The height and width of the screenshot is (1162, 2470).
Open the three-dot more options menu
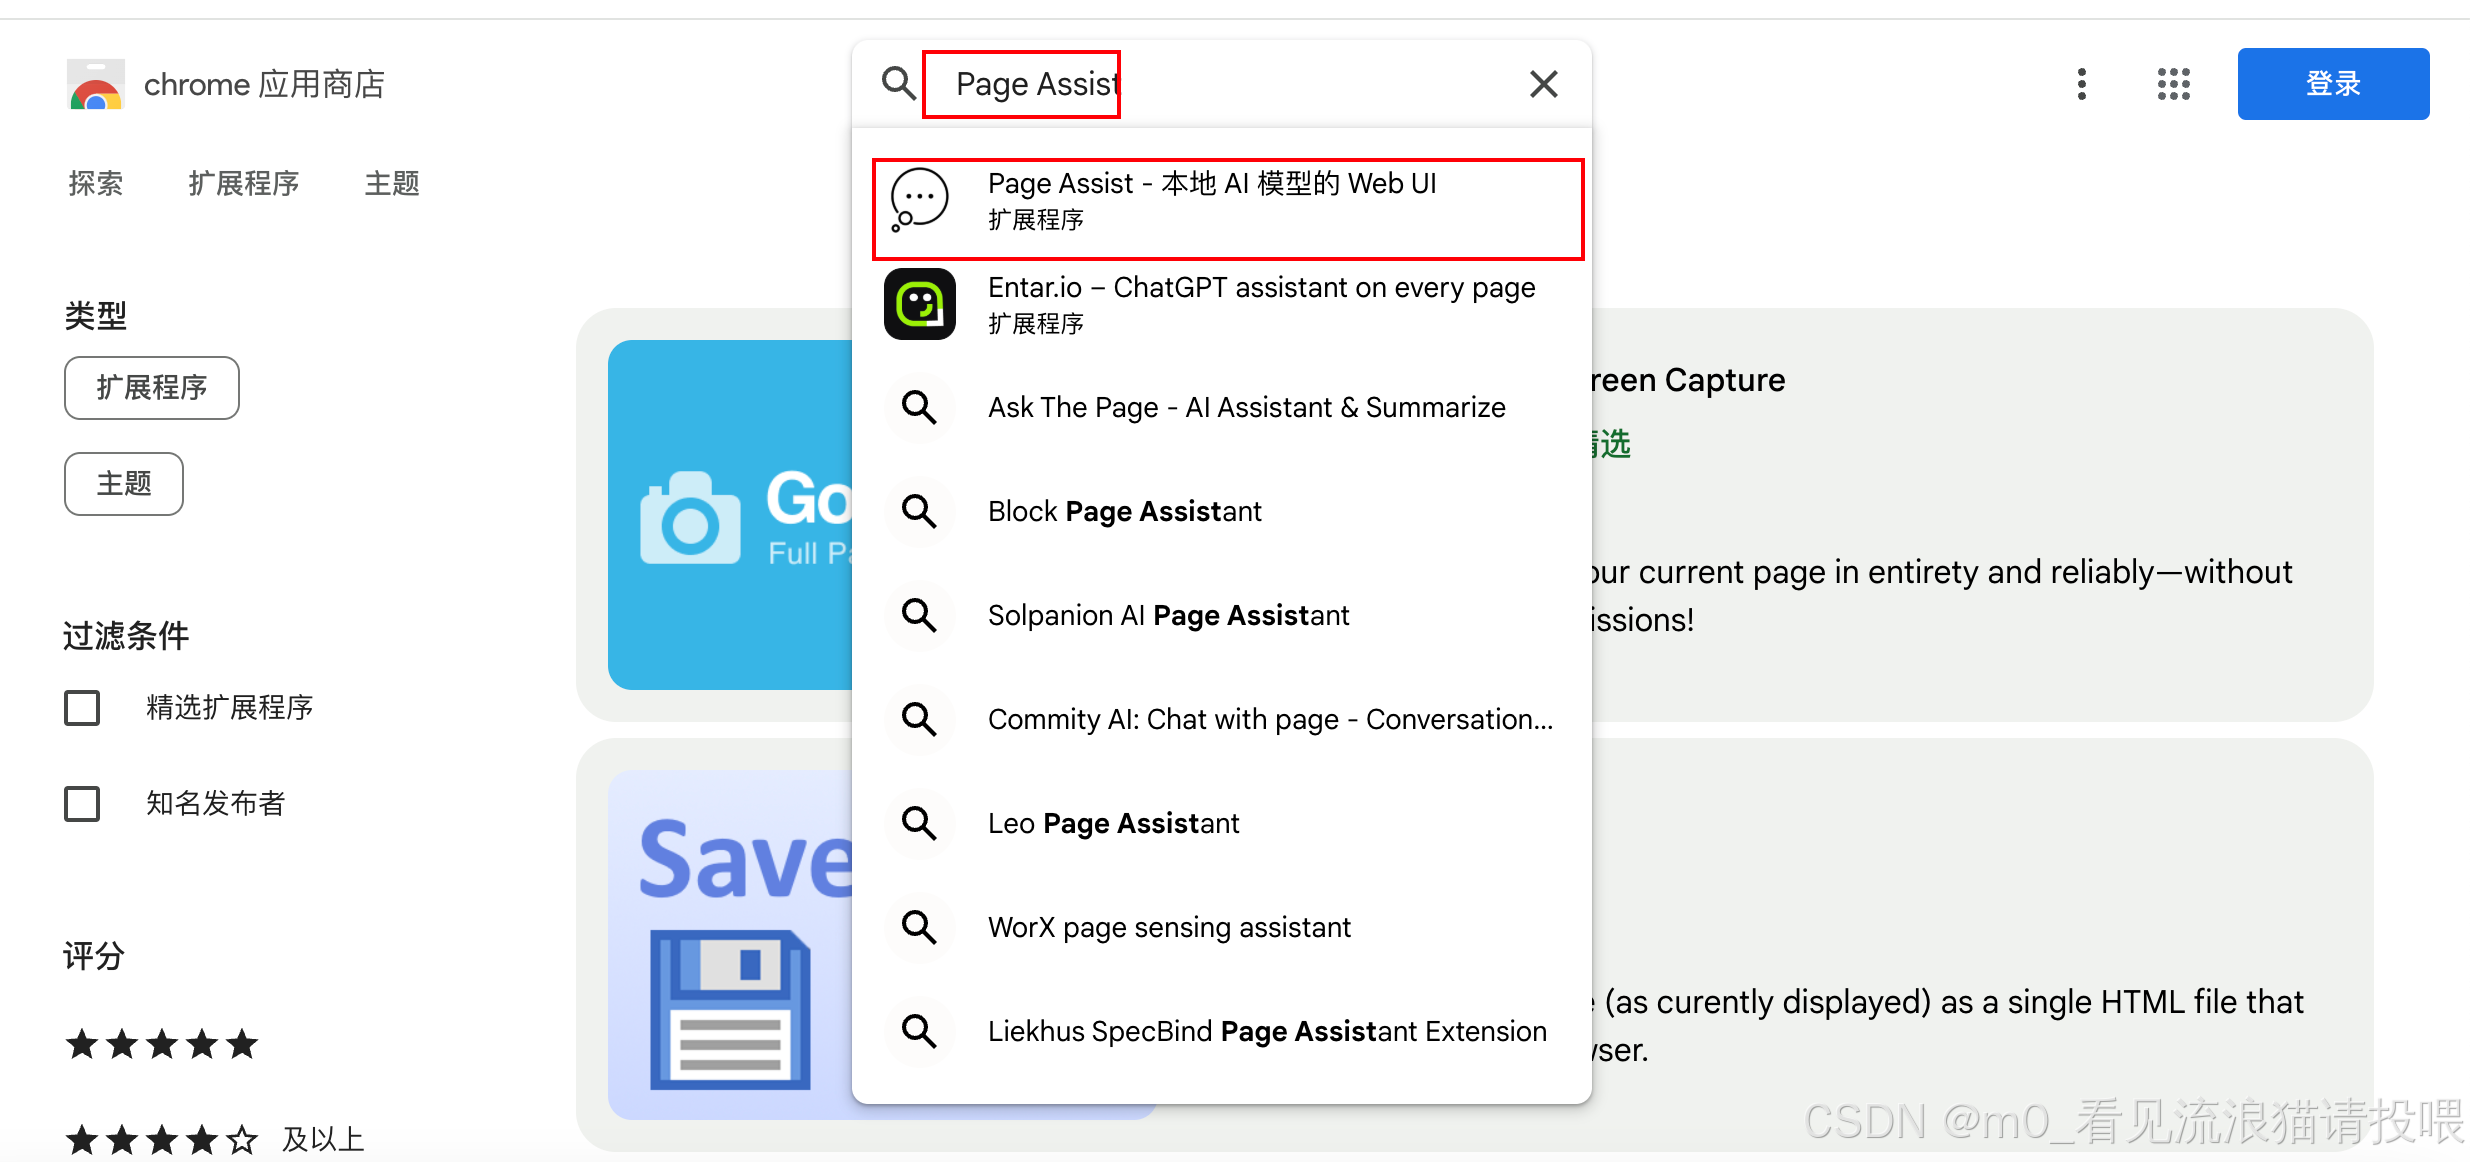click(x=2081, y=84)
